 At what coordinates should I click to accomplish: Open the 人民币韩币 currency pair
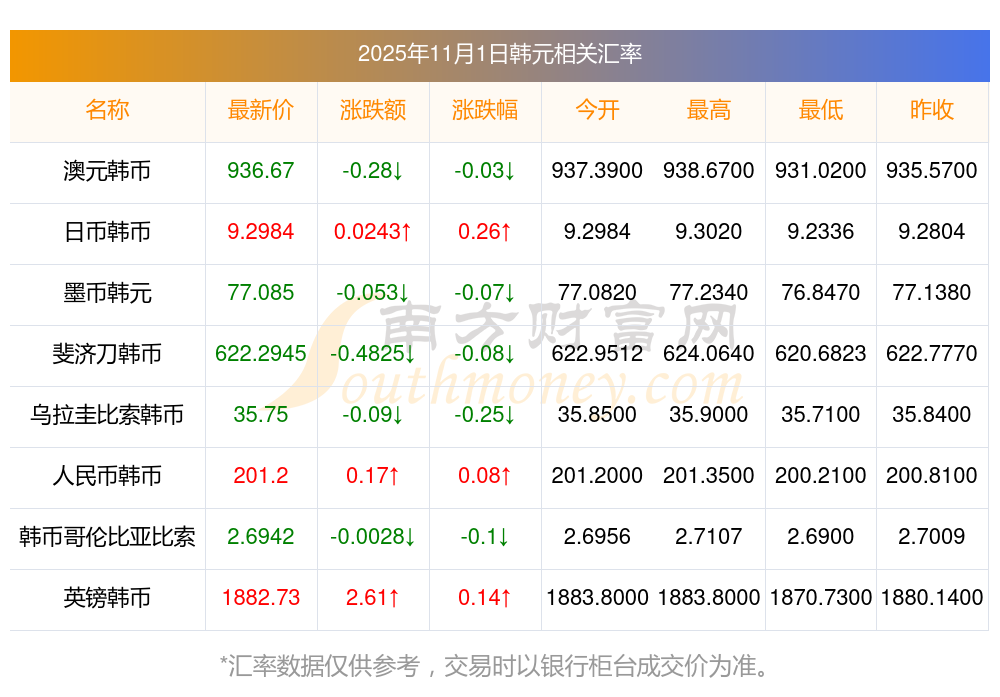coord(107,476)
